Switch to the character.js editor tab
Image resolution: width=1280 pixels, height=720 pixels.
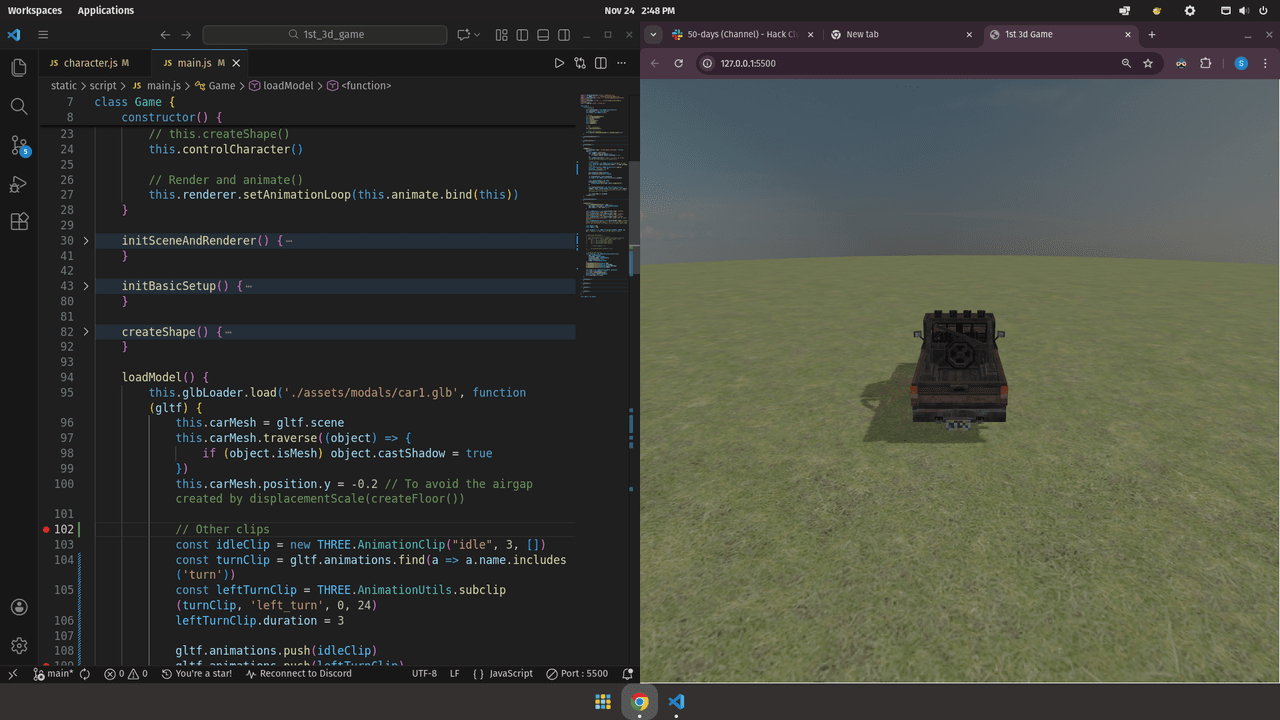89,63
